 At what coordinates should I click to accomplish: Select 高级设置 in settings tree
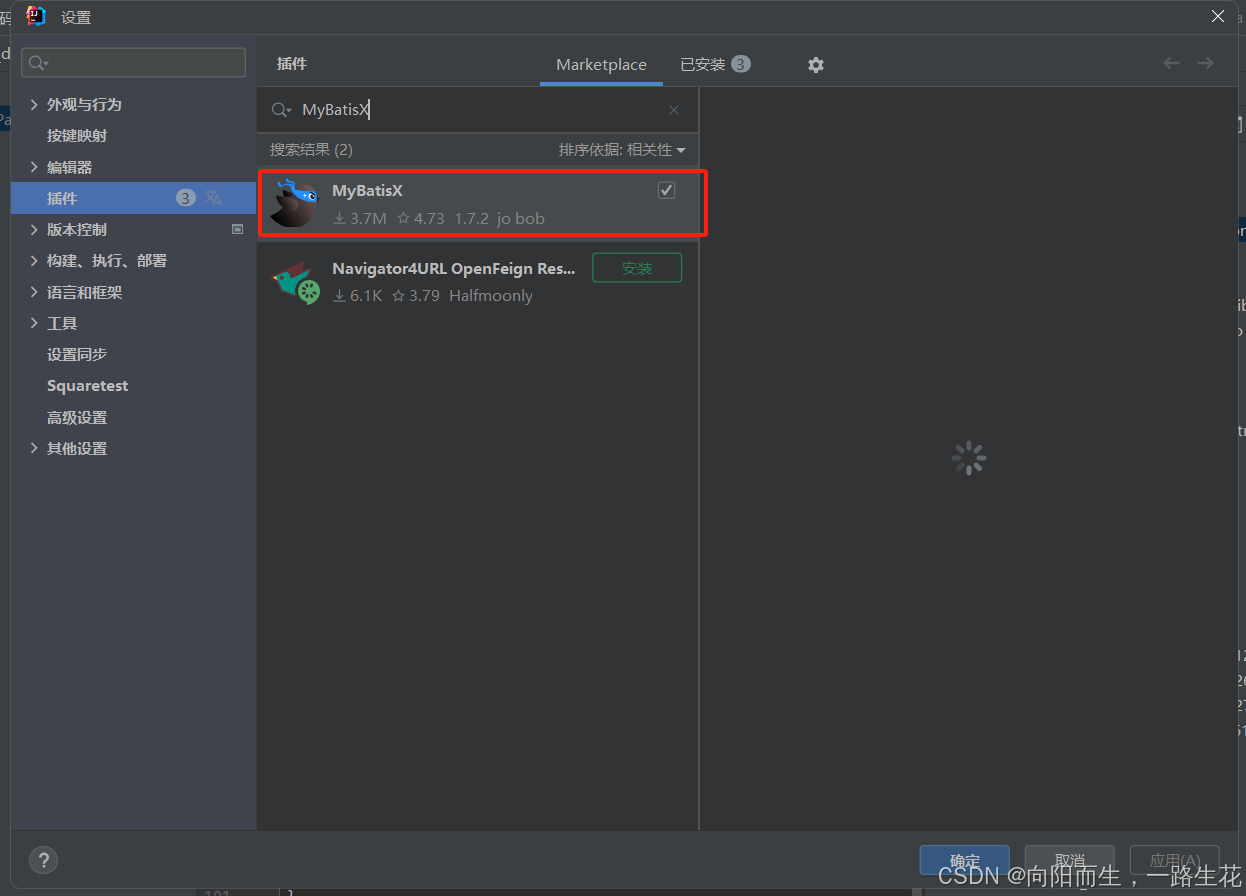(77, 417)
